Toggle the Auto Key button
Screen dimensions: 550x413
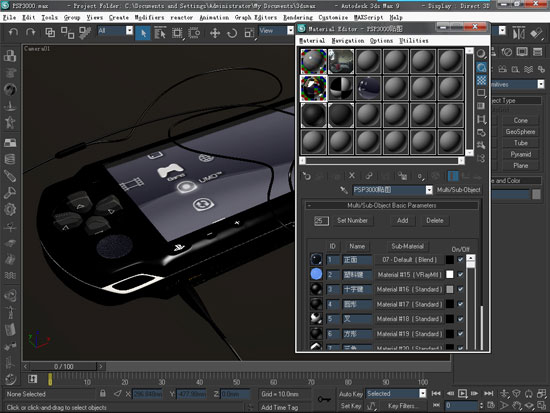[x=350, y=394]
